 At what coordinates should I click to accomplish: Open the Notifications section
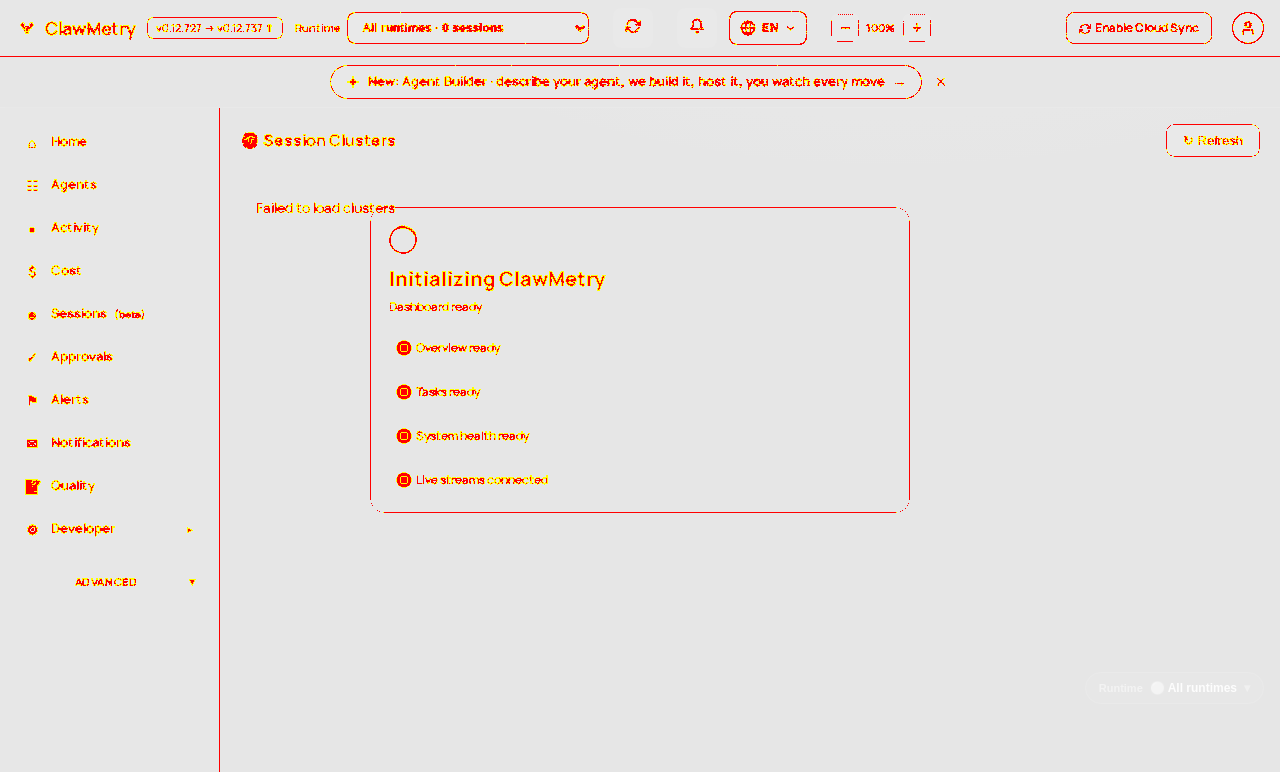coord(91,443)
